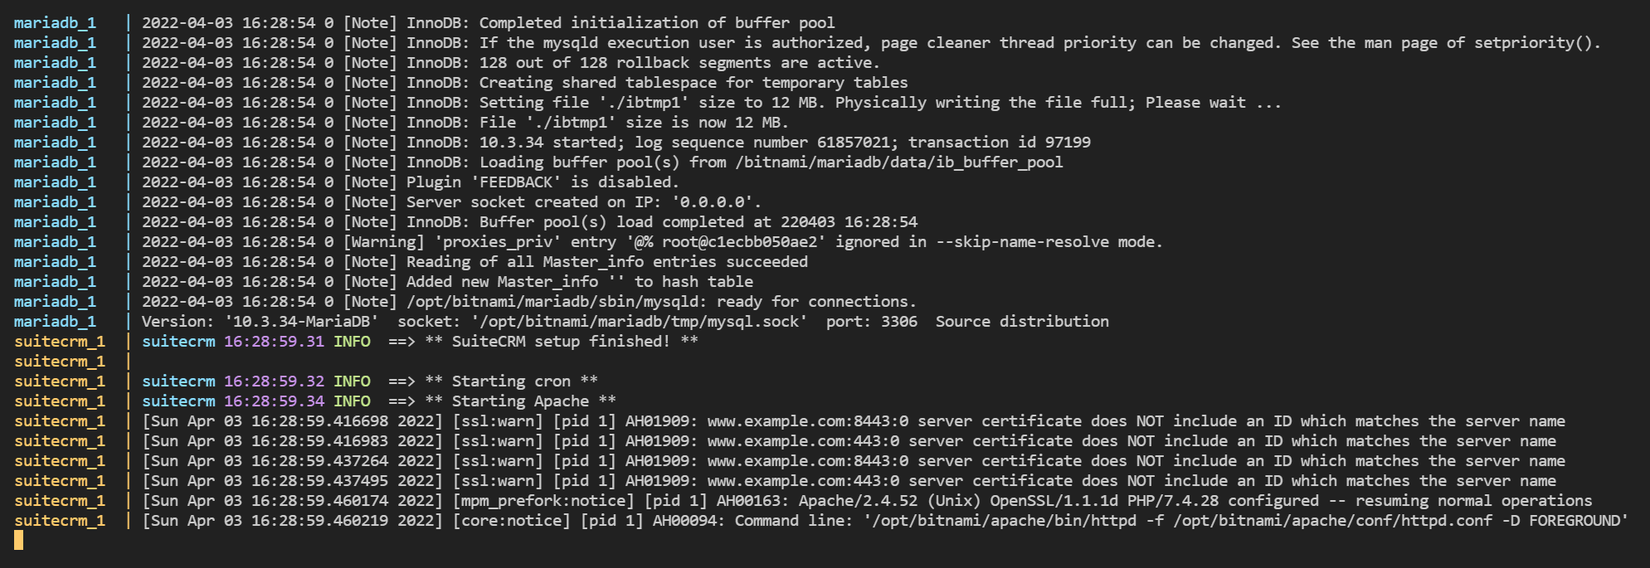Click the Starting Apache message
The height and width of the screenshot is (568, 1650).
pos(520,402)
